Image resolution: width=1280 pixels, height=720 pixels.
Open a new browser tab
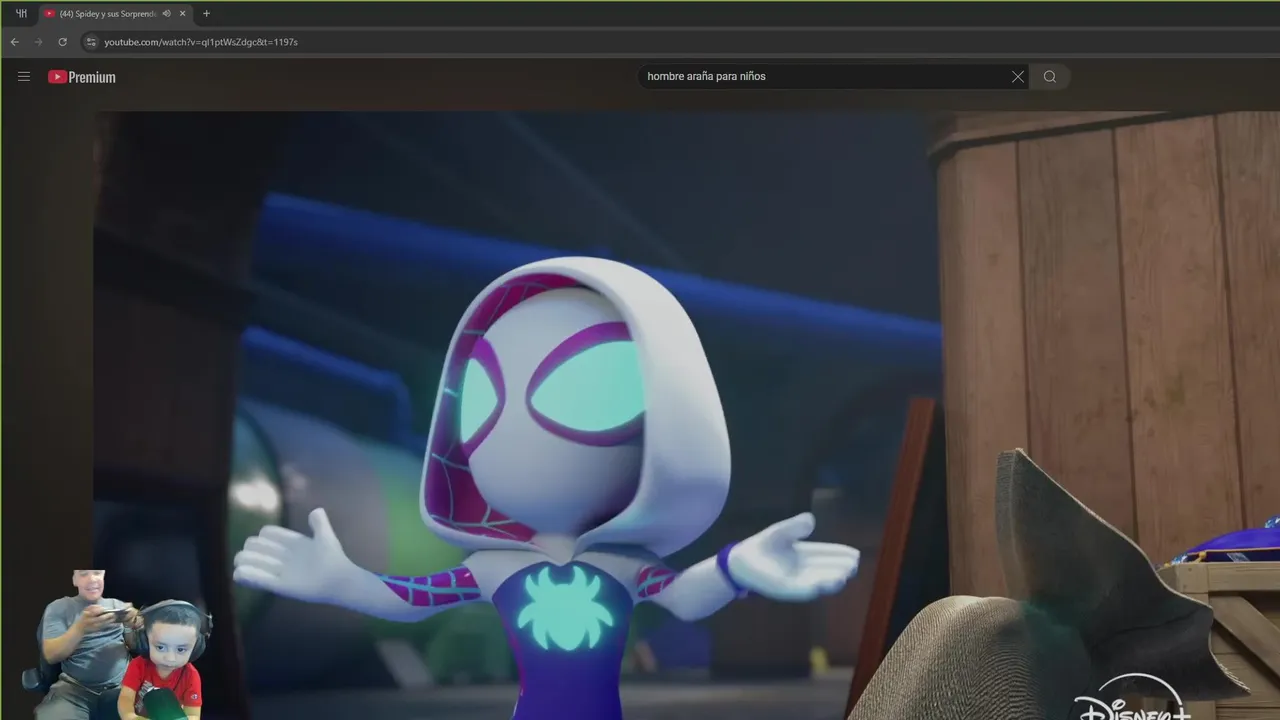(206, 14)
